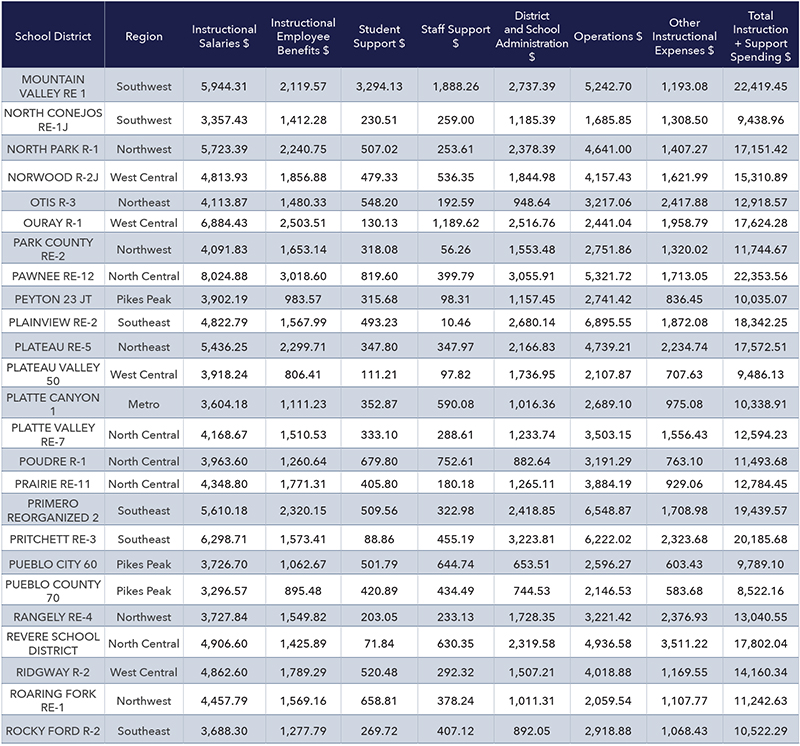Click the NORTH PARK R-1 row name

coord(53,149)
